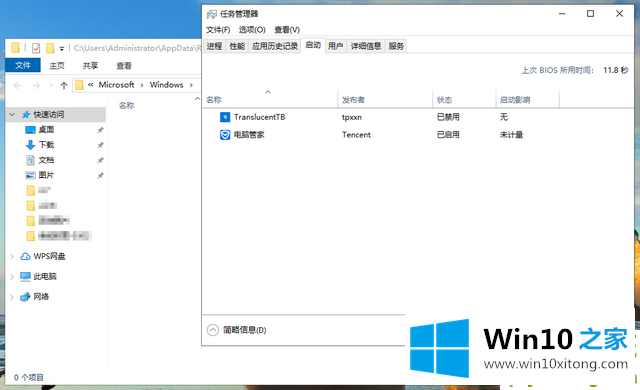Click the Explorer back arrow
Image resolution: width=640 pixels, height=390 pixels.
point(18,85)
